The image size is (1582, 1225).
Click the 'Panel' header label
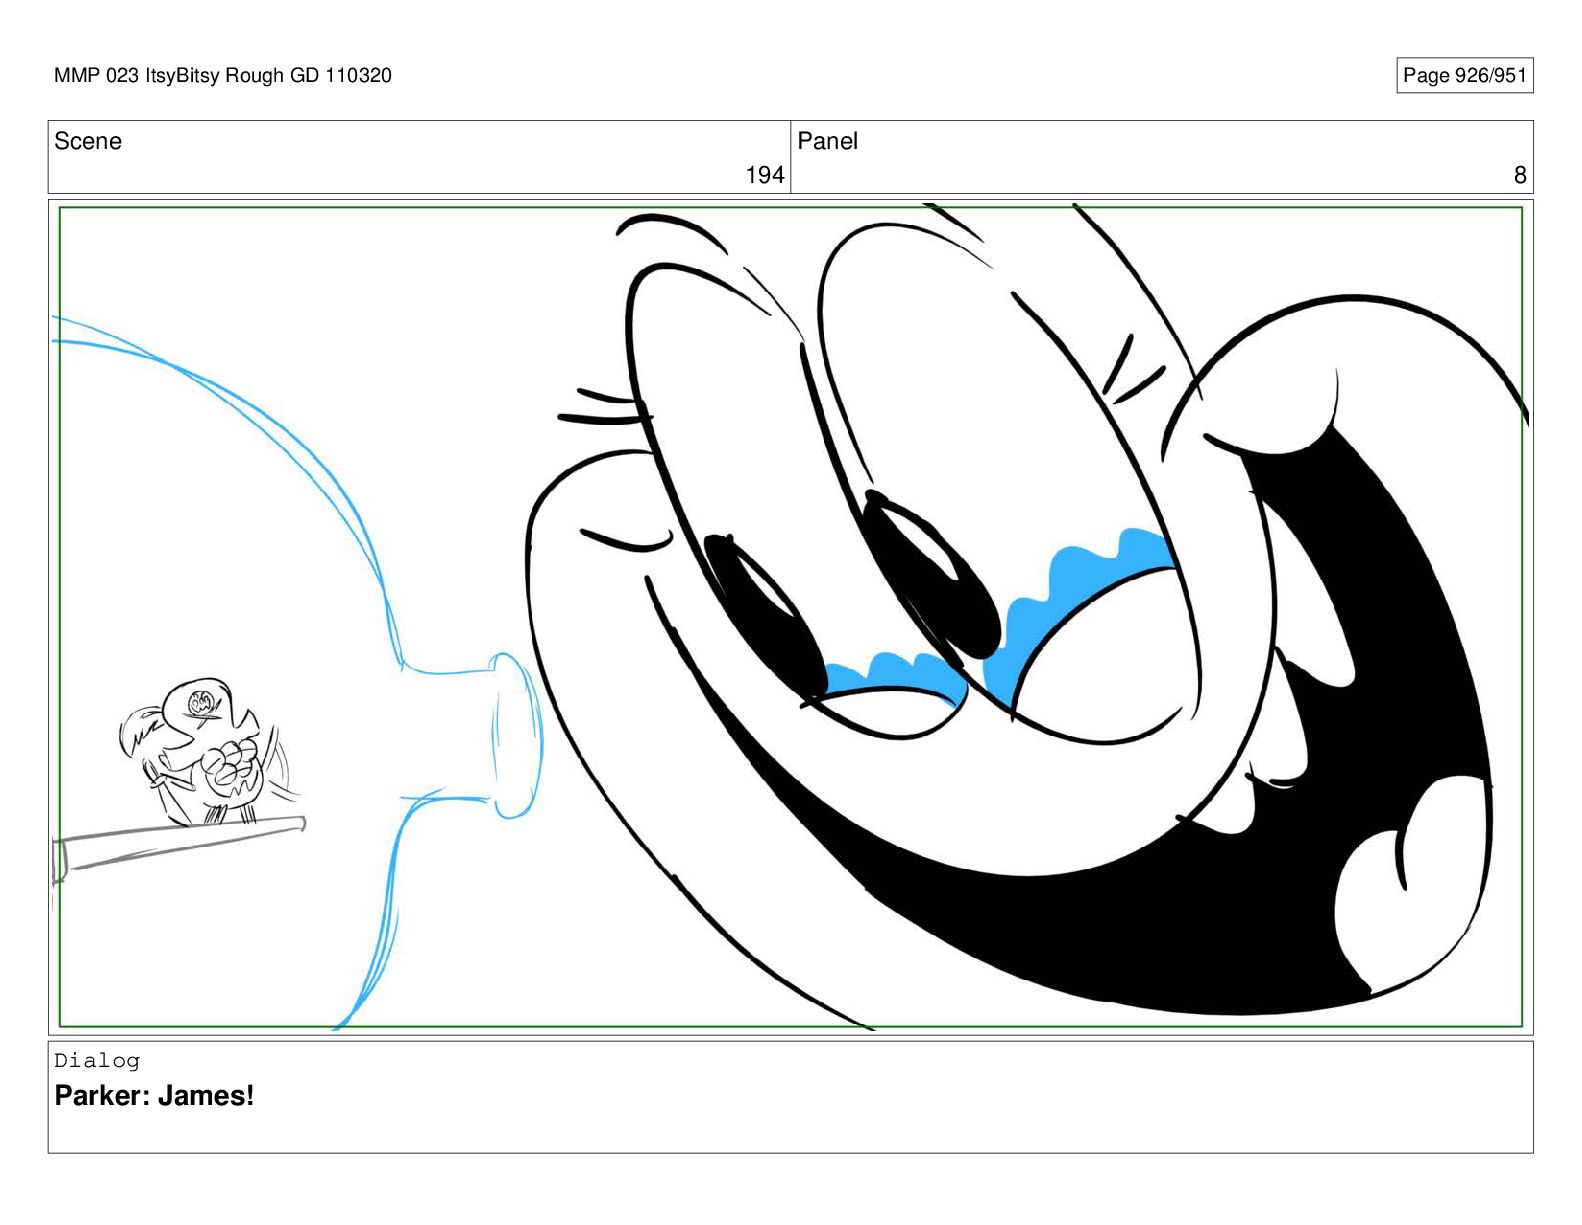pyautogui.click(x=827, y=141)
